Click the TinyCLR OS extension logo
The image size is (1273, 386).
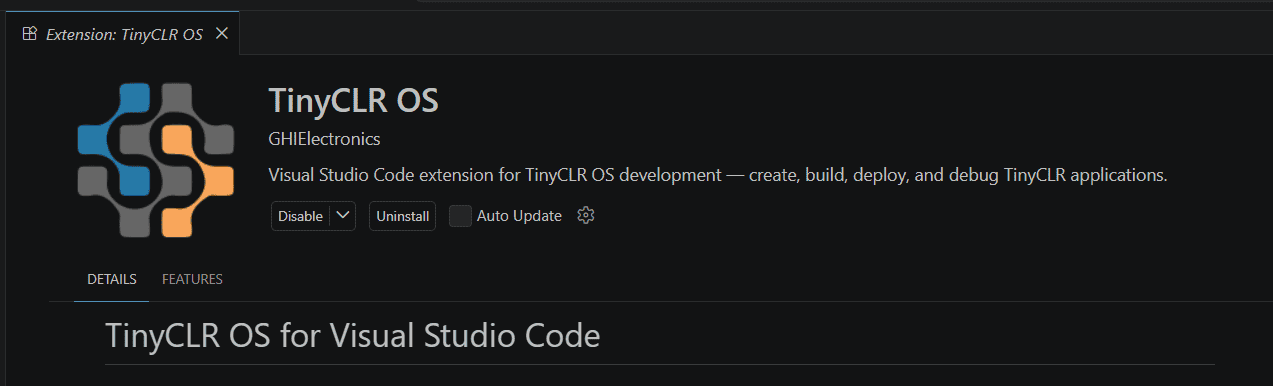pos(155,161)
